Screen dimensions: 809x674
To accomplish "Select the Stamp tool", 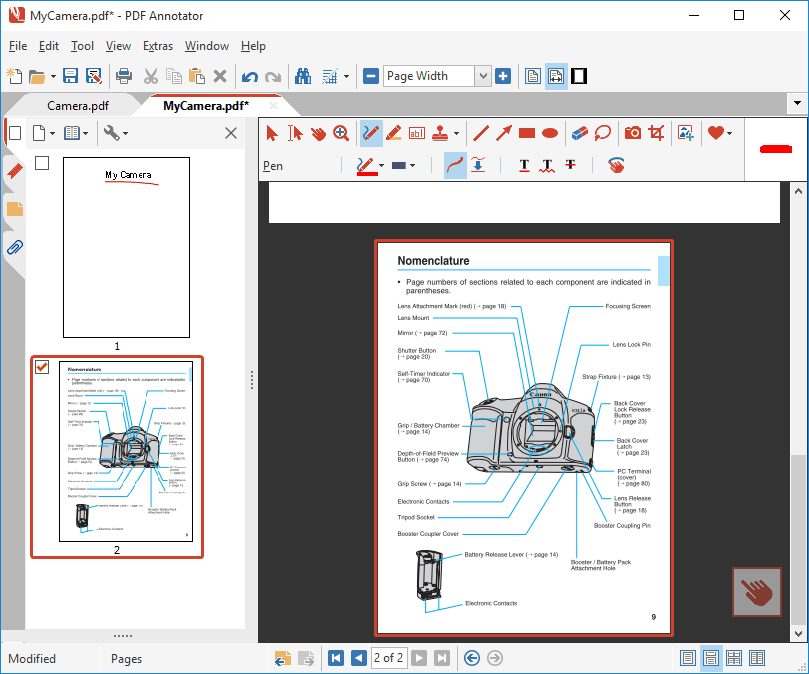I will click(x=440, y=133).
